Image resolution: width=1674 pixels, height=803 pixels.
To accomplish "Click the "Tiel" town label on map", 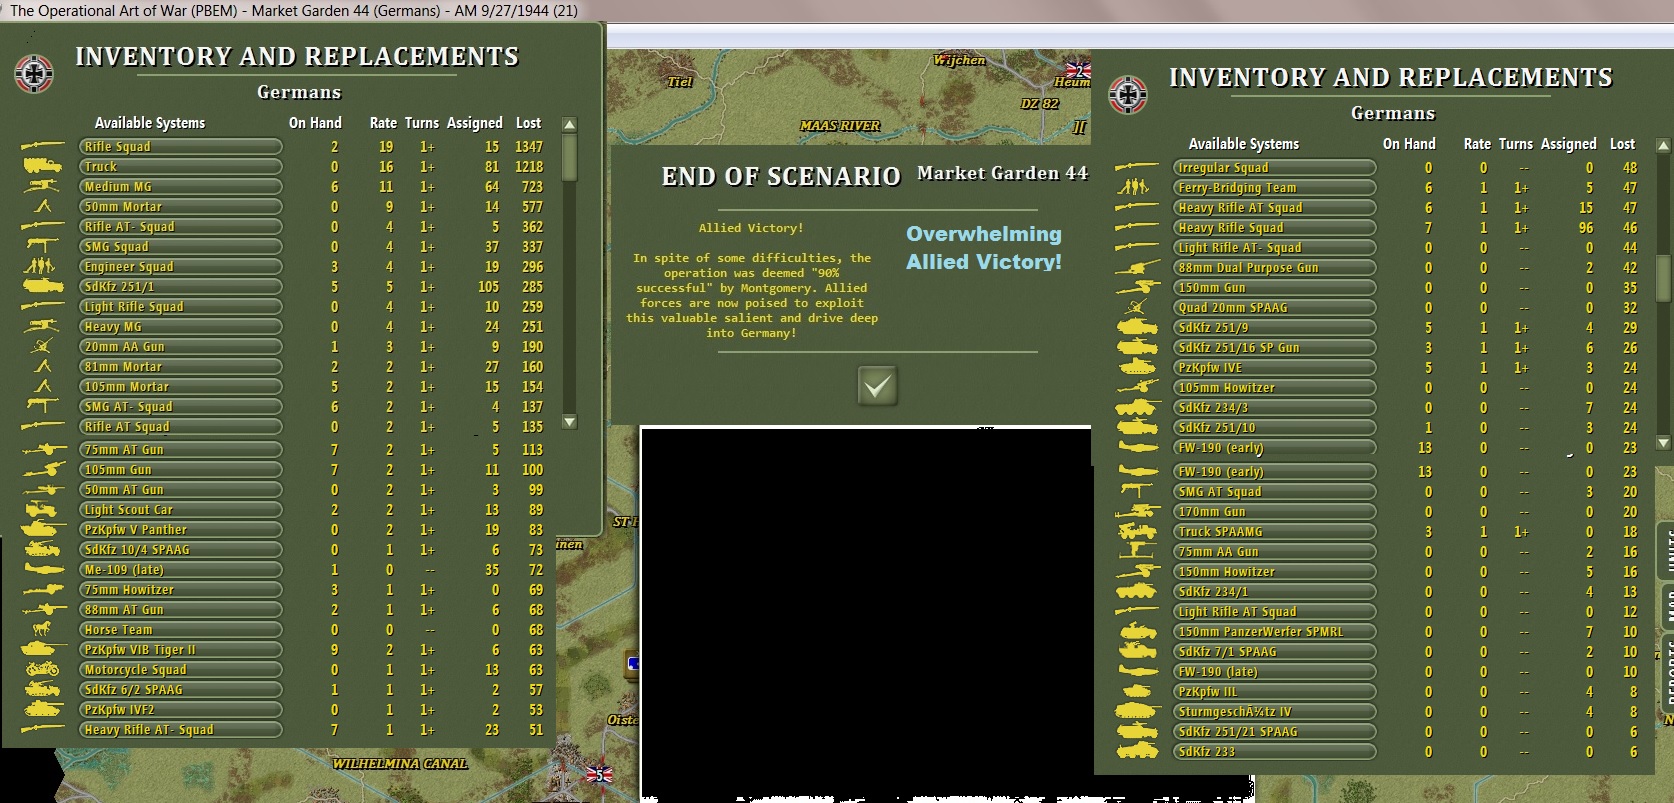I will pyautogui.click(x=680, y=82).
